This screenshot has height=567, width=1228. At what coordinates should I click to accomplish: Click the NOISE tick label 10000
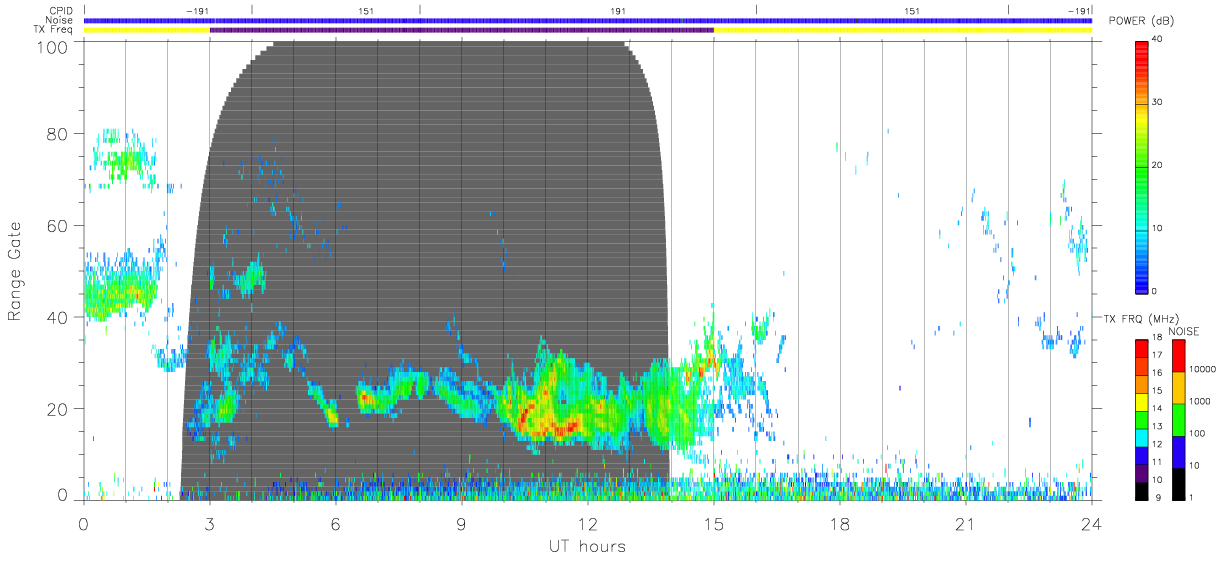coord(1201,369)
